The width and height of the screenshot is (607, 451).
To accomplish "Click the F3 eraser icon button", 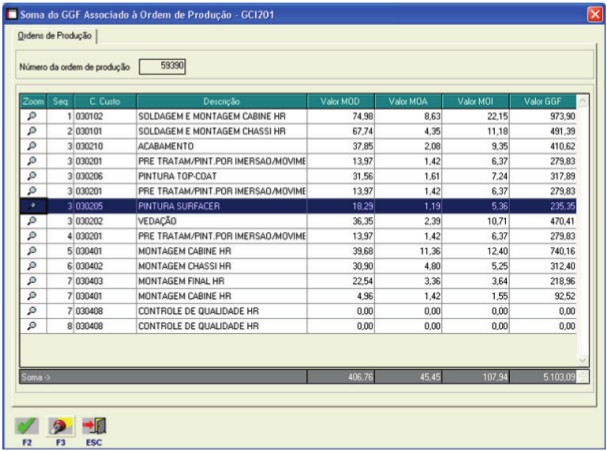I will pyautogui.click(x=60, y=427).
